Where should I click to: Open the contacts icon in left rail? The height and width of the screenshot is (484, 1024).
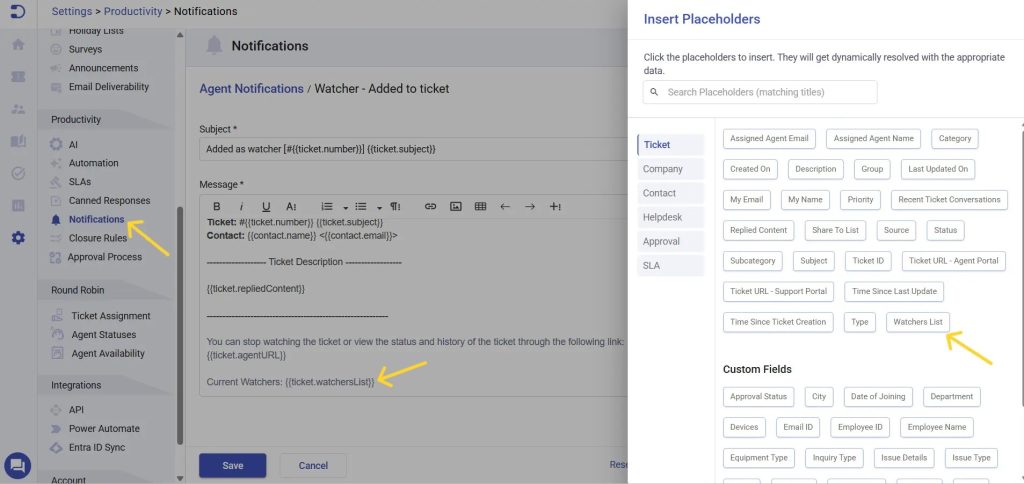coord(18,109)
